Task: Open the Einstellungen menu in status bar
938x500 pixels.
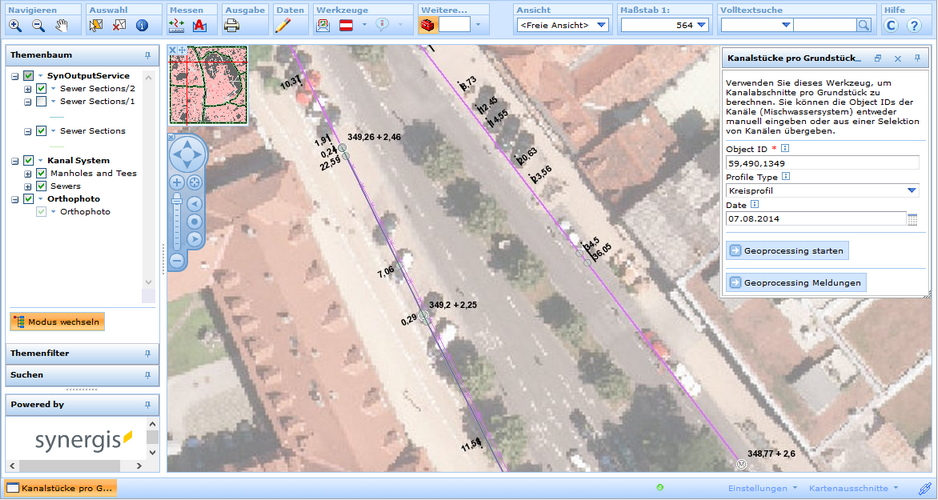Action: coord(762,488)
